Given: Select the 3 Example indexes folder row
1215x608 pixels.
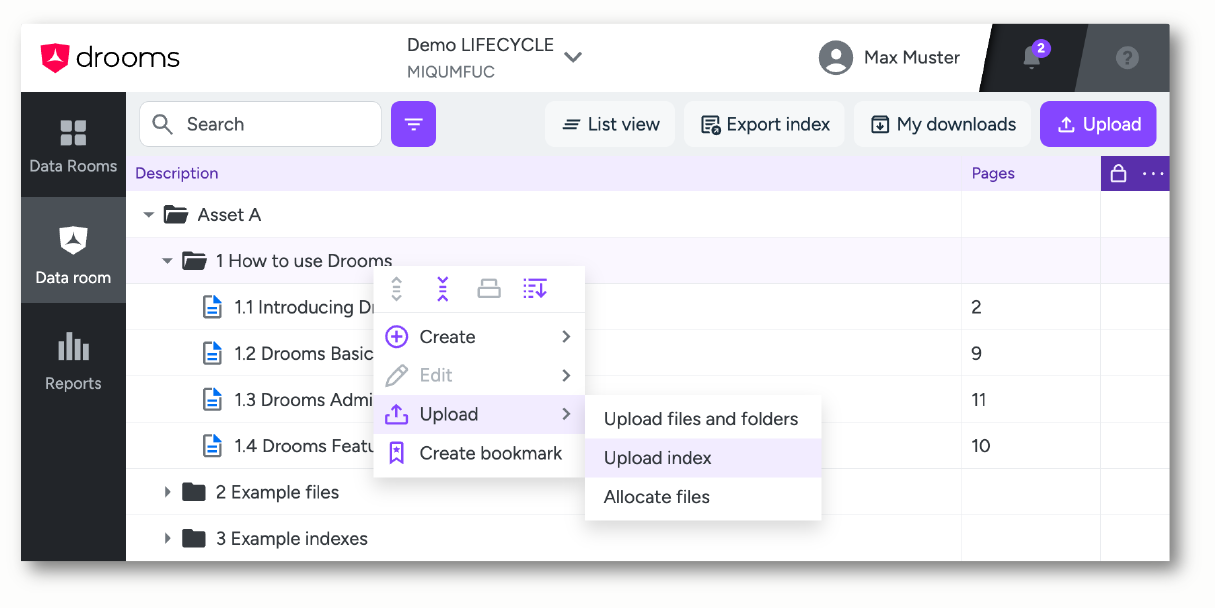Looking at the screenshot, I should coord(648,538).
